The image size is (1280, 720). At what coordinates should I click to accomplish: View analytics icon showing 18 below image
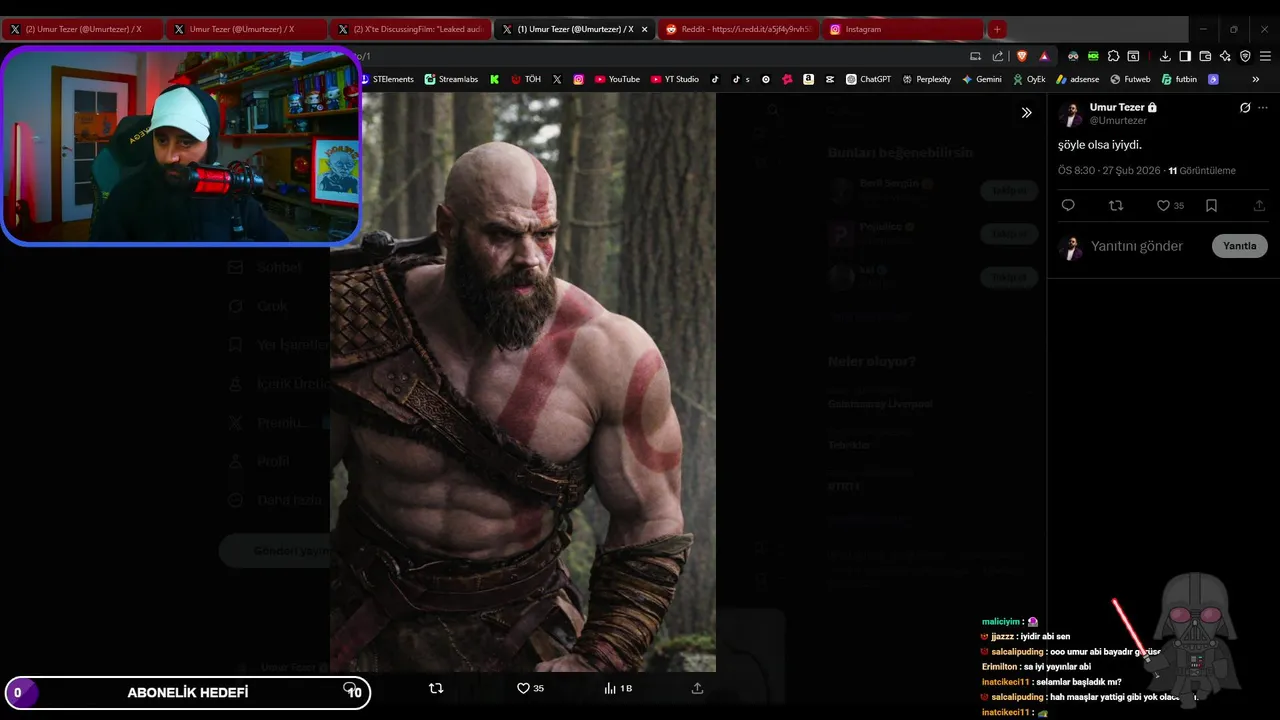[618, 689]
